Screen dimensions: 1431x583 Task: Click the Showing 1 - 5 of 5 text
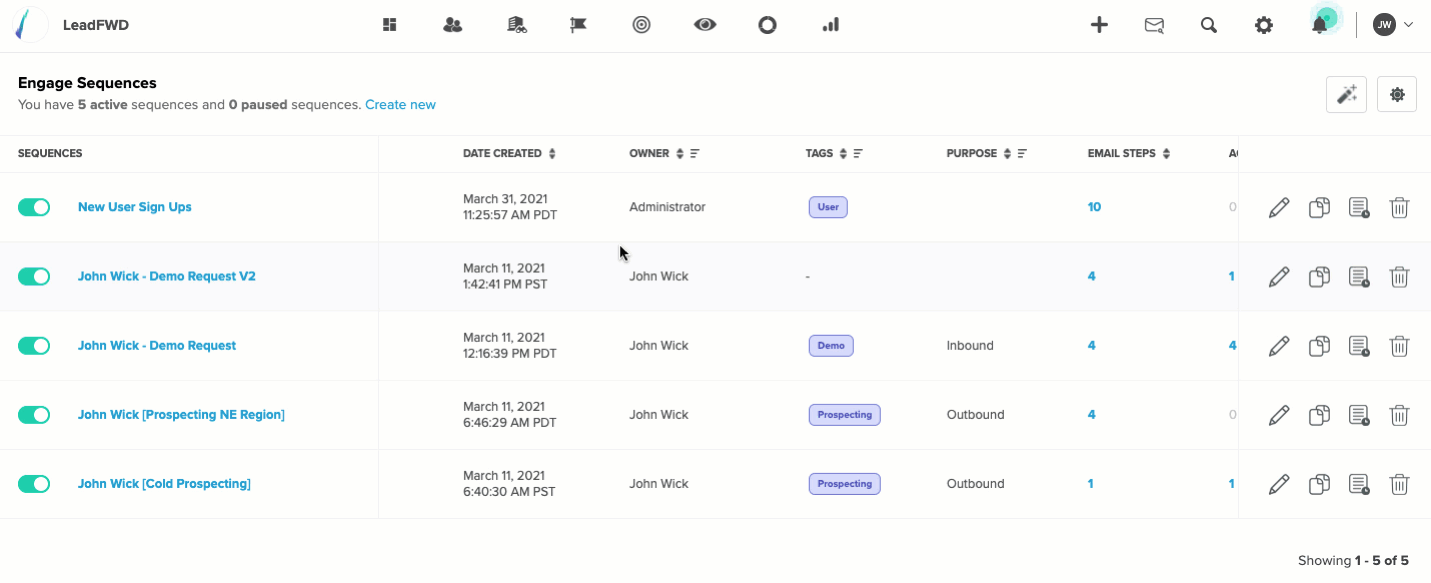coord(1353,560)
